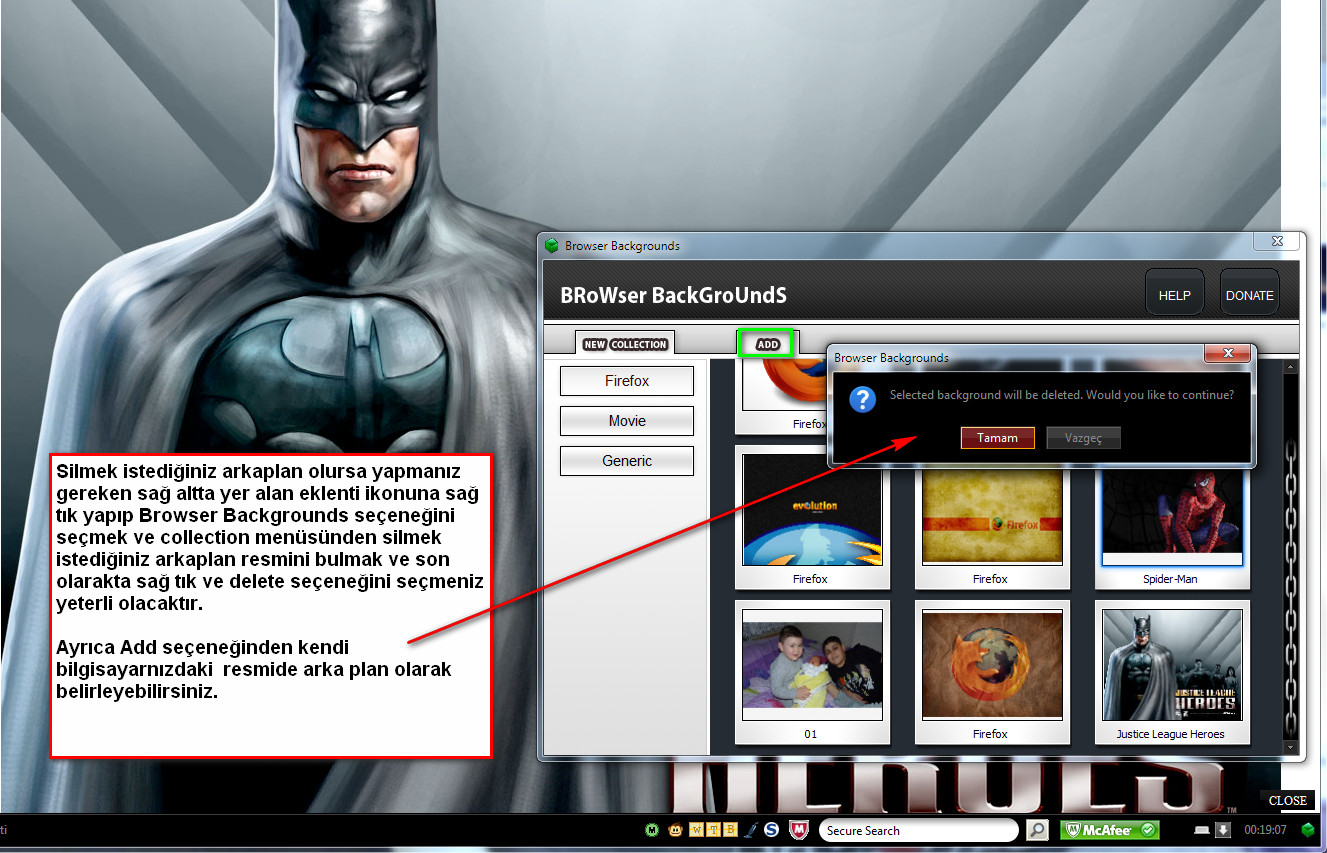
Task: Select the 01 family photo thumbnail
Action: 812,665
